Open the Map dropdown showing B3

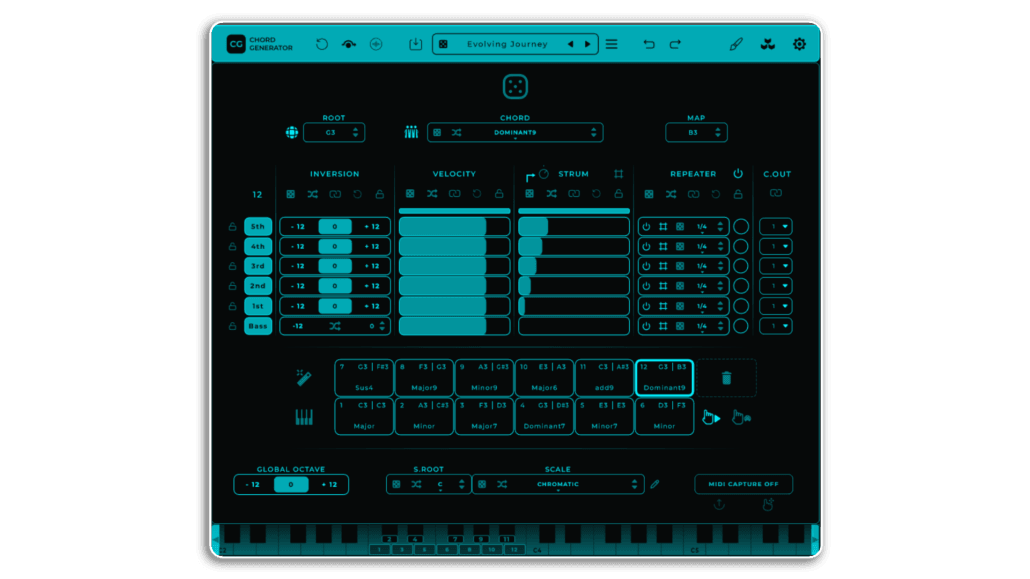696,131
